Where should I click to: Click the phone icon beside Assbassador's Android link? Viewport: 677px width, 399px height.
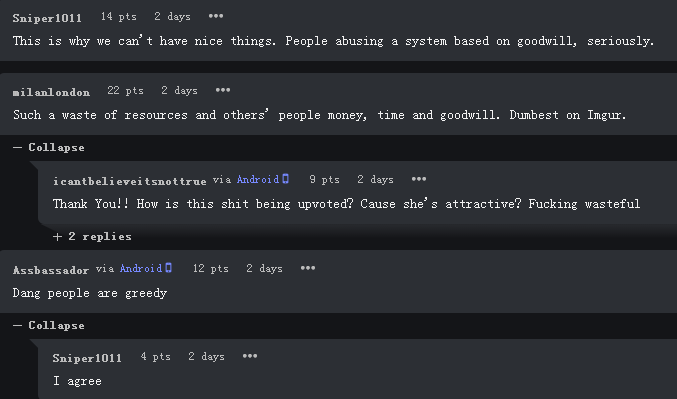pyautogui.click(x=168, y=268)
